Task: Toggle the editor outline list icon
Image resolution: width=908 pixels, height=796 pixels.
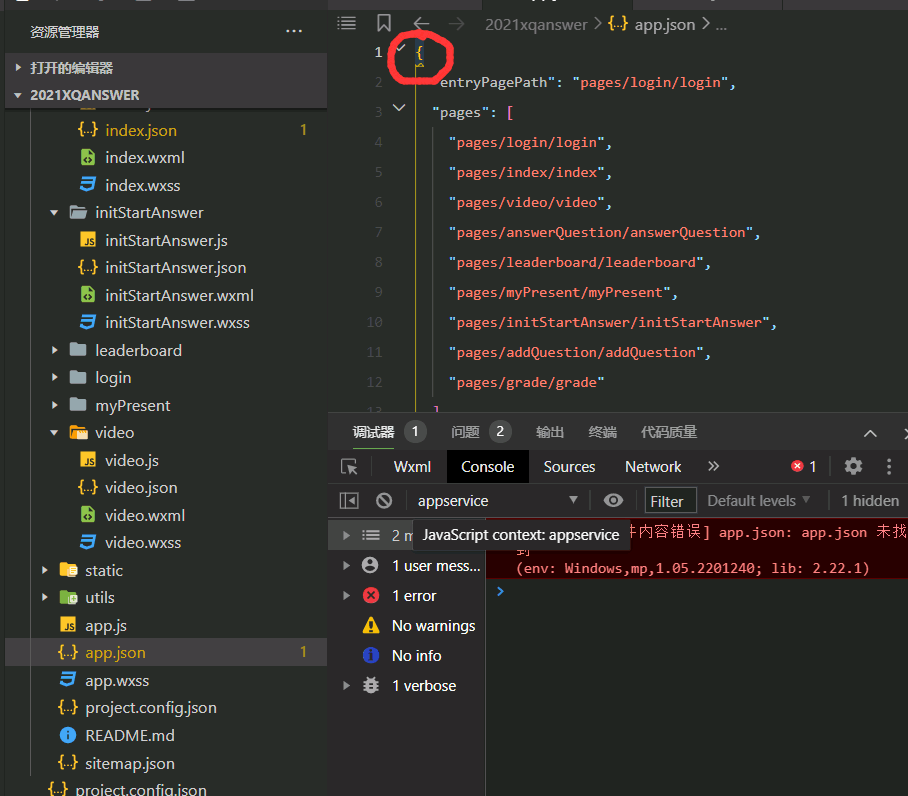Action: coord(346,24)
